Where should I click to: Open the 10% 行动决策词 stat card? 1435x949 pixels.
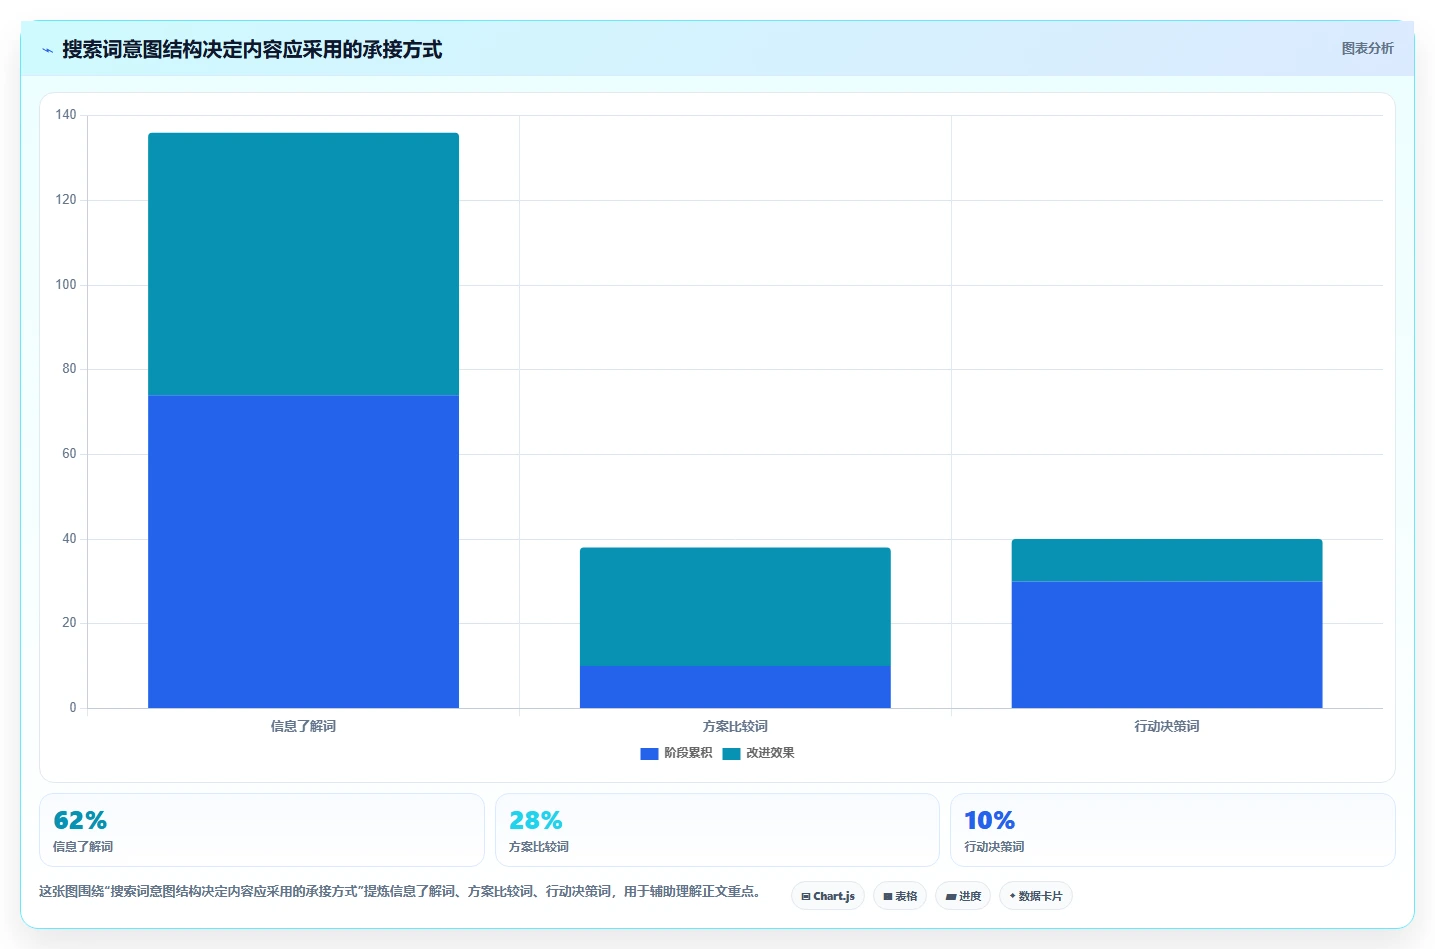coord(1173,830)
